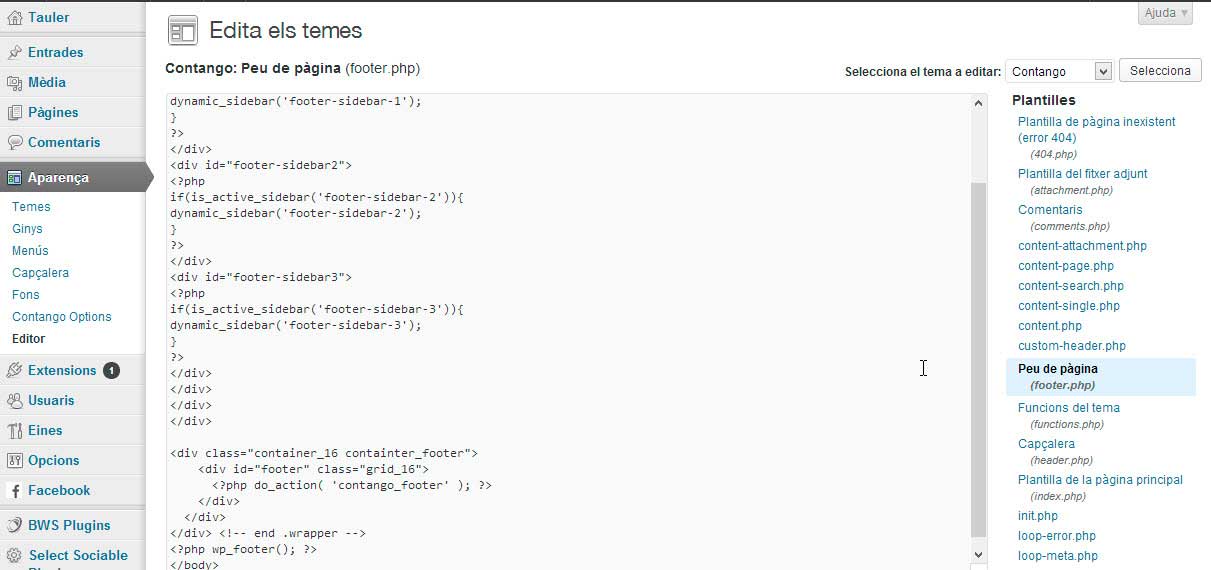1211x570 pixels.
Task: Click the code editor scrollbar down arrow
Action: [x=978, y=553]
